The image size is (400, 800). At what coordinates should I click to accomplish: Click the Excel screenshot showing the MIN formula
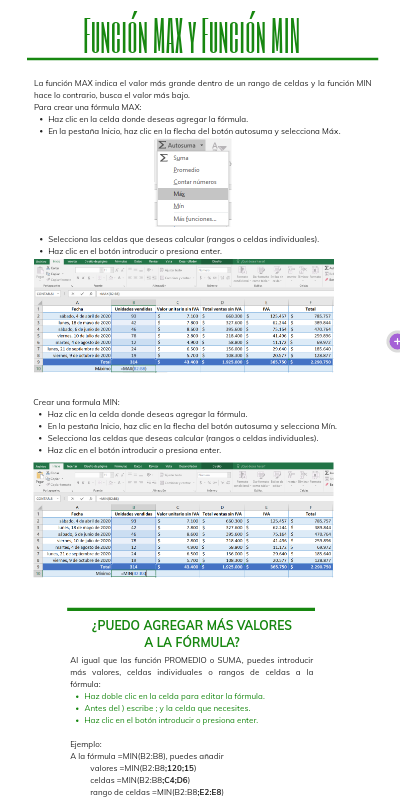coord(184,520)
